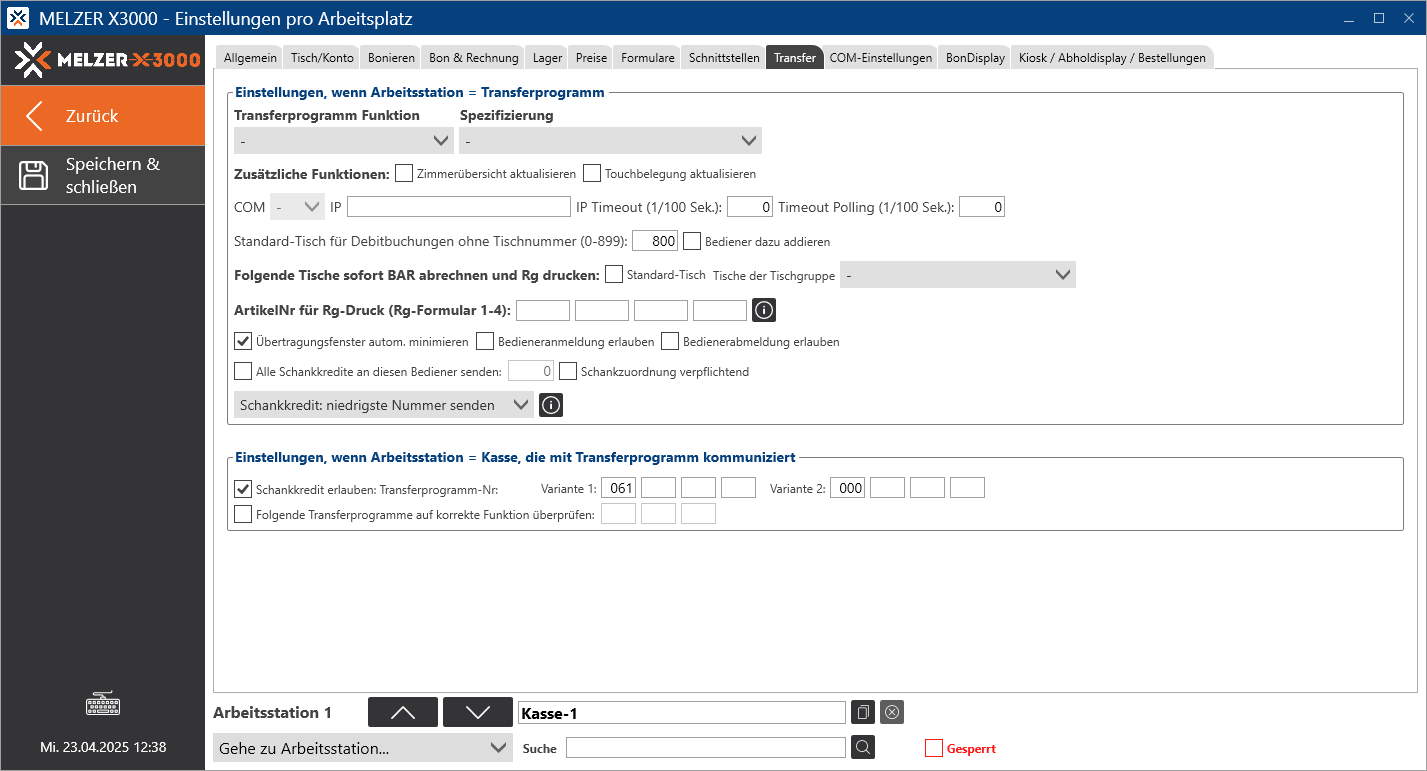Open Gehe zu Arbeitsstation dropdown

(x=362, y=748)
